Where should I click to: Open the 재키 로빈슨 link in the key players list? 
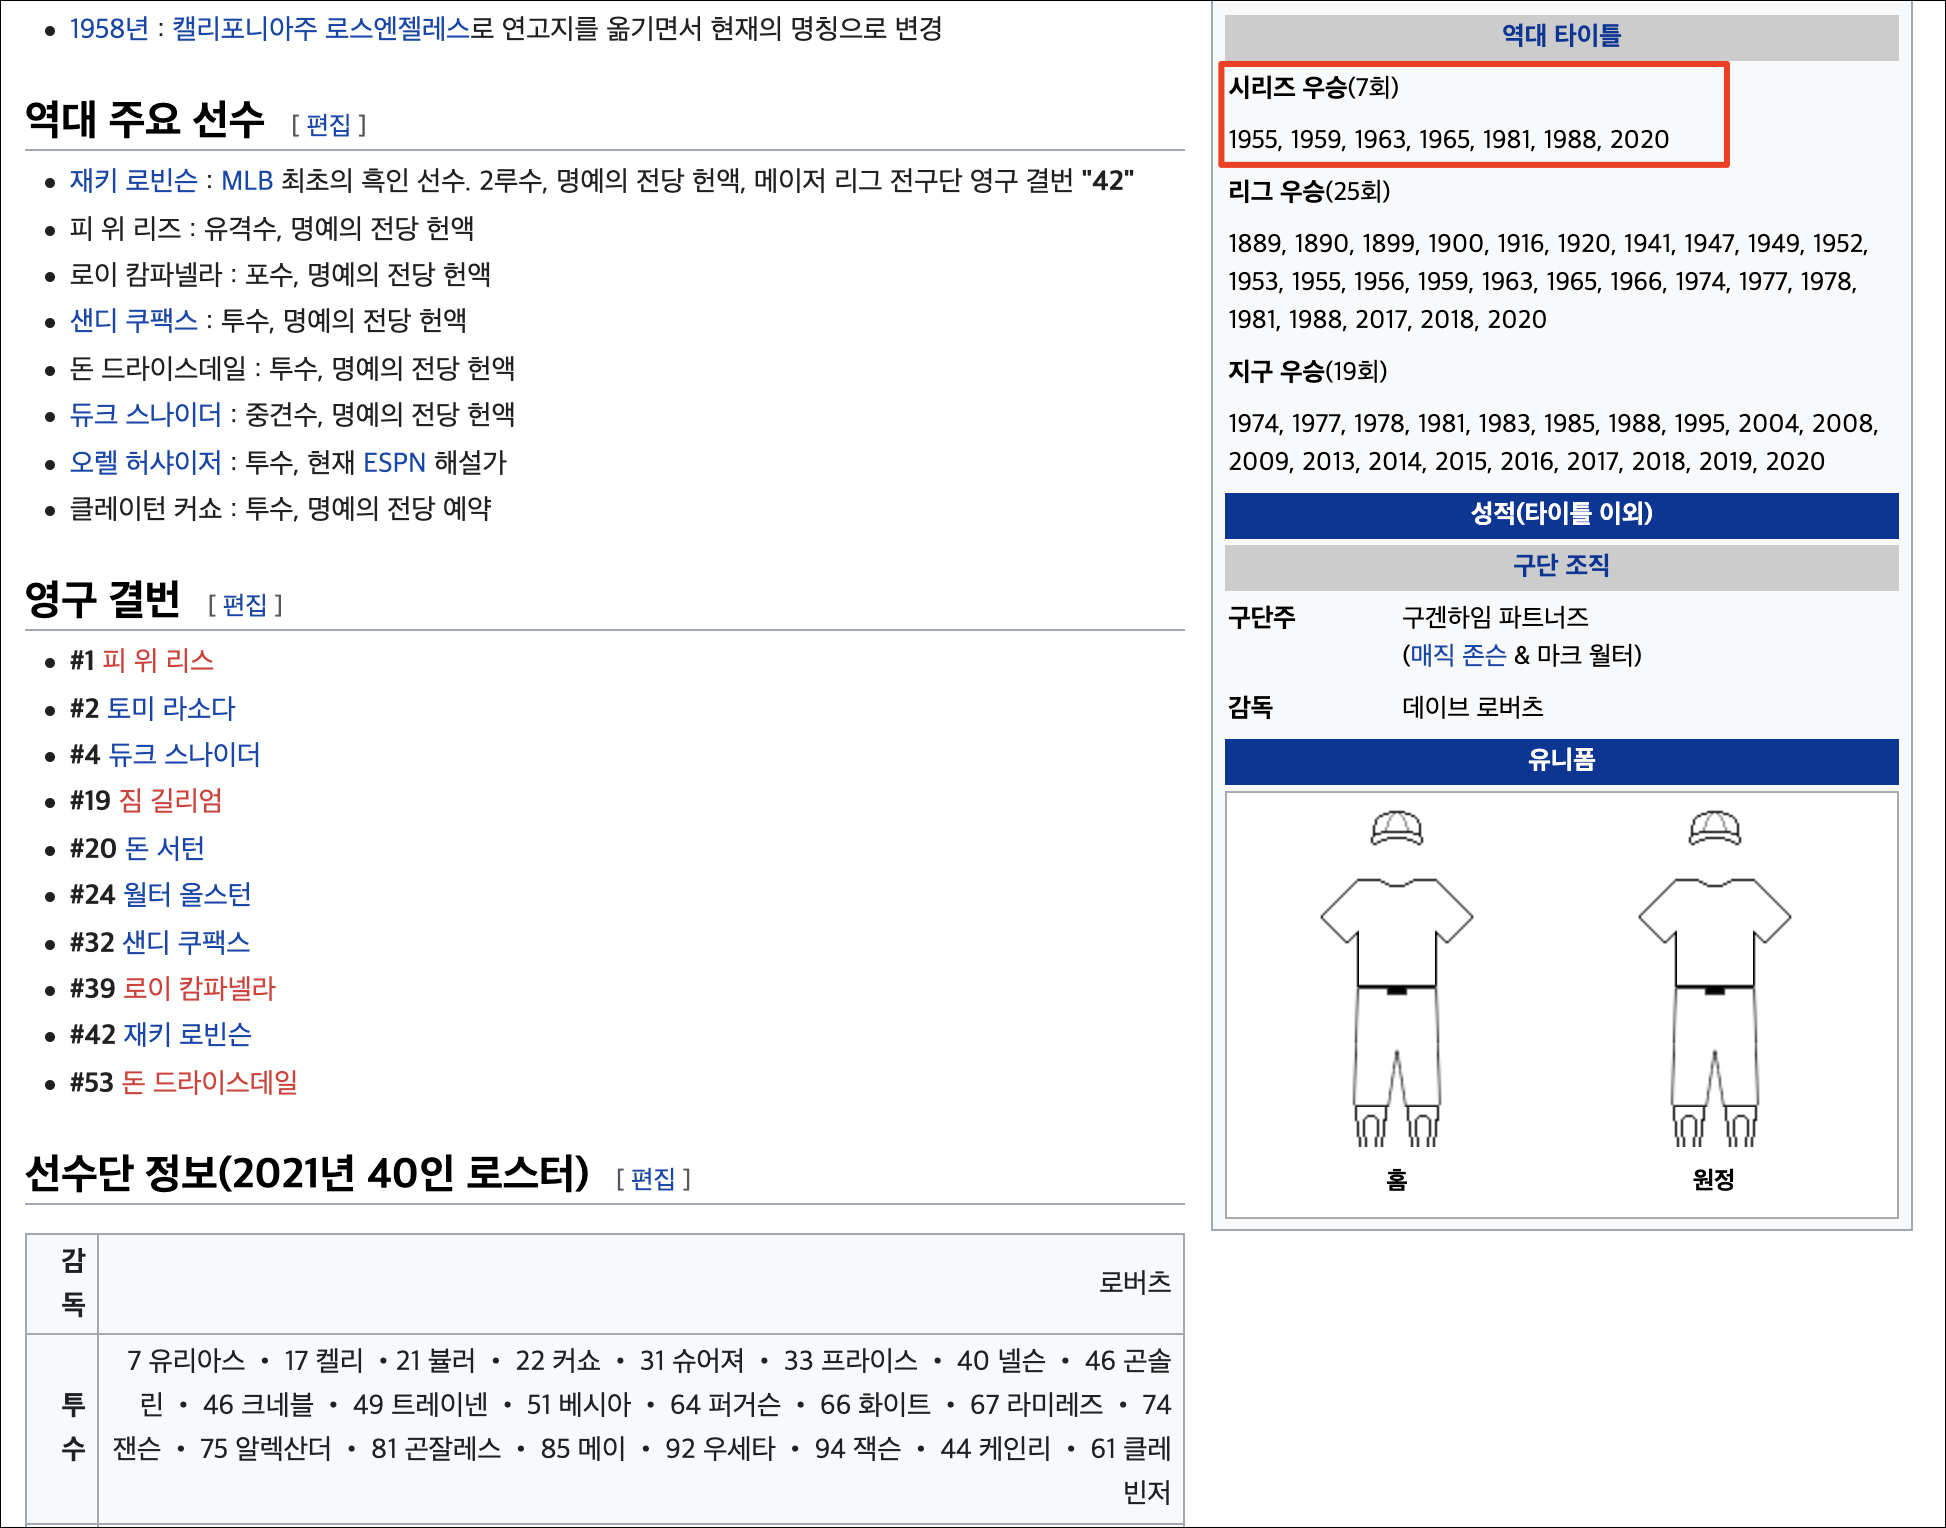(x=133, y=181)
